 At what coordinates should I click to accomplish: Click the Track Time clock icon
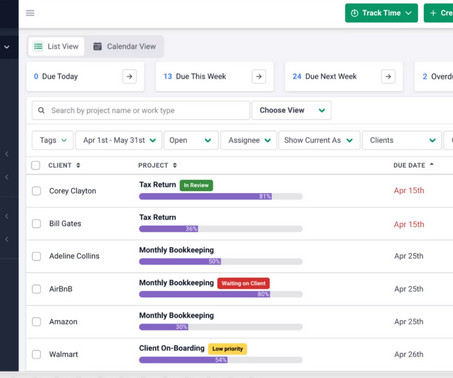click(x=354, y=13)
